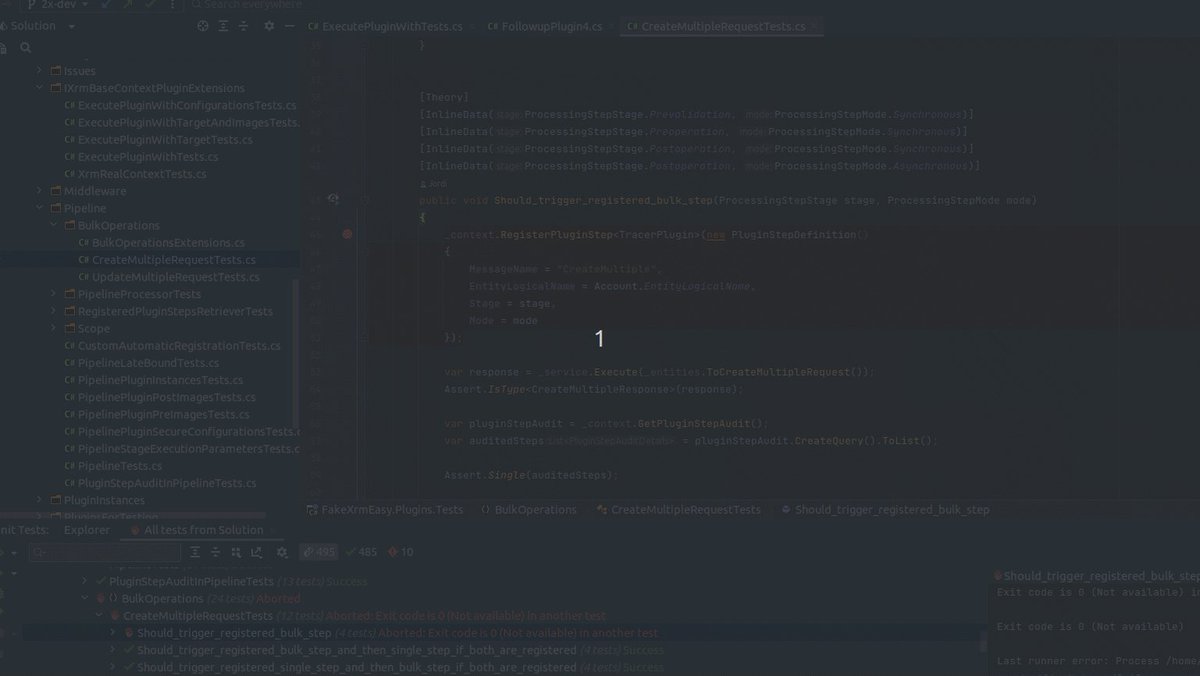Open the 2x-dev branch dropdown
Image resolution: width=1200 pixels, height=676 pixels.
[x=57, y=5]
